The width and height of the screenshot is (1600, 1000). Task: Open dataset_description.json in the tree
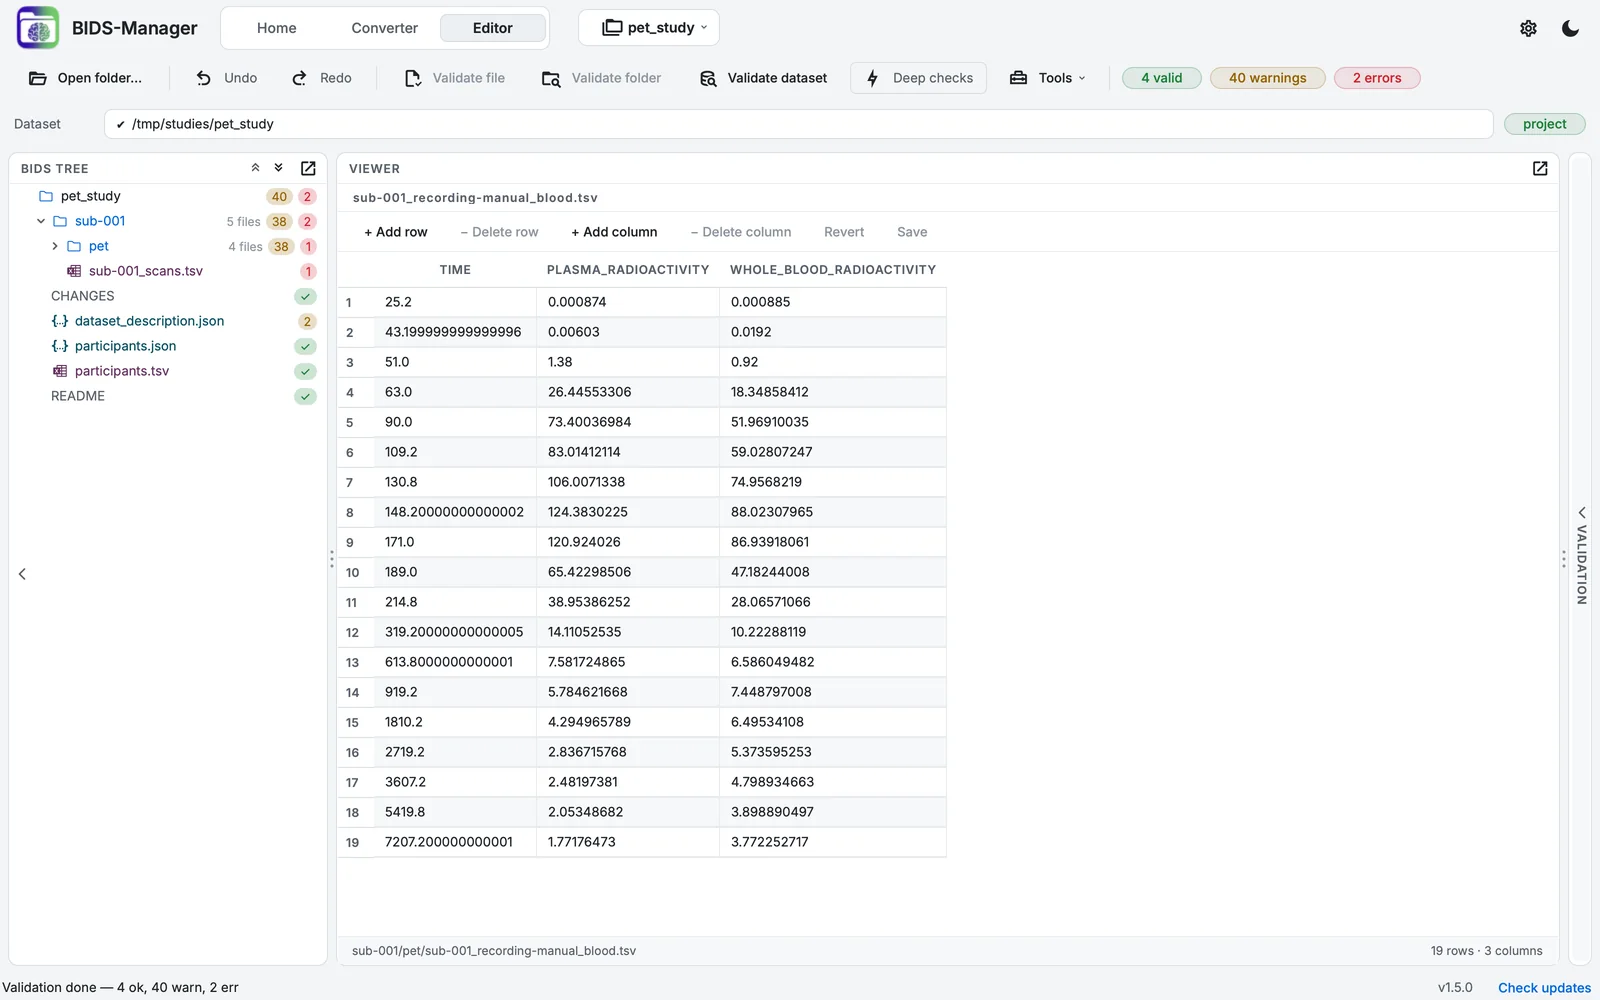[150, 321]
